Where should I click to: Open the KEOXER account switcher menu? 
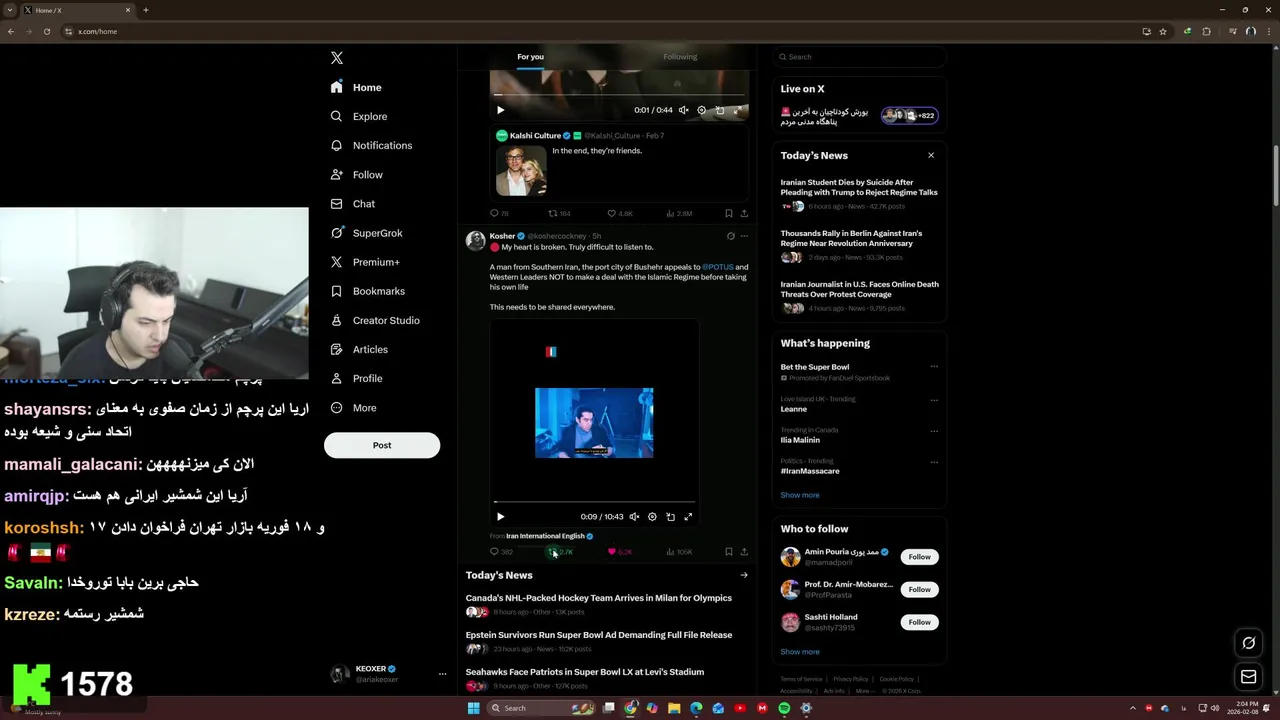click(388, 674)
